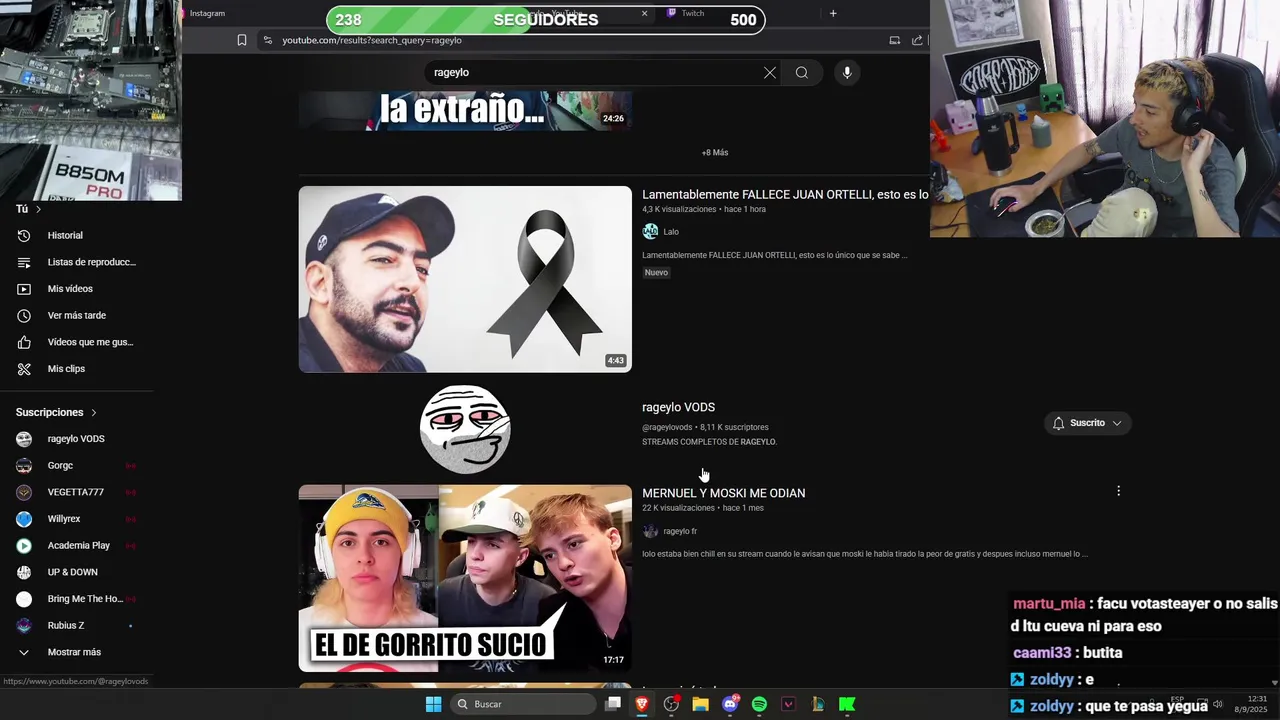The height and width of the screenshot is (720, 1280).
Task: Click Lalo channel avatar icon
Action: coord(650,231)
